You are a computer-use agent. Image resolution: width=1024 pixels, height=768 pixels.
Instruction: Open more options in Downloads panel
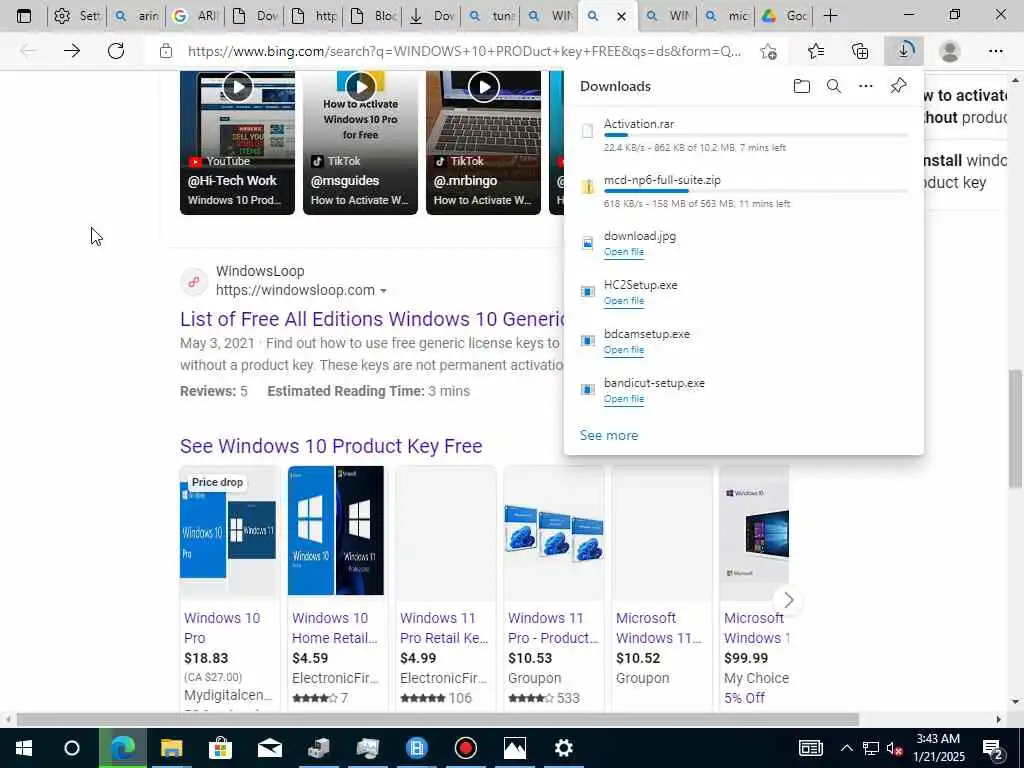[866, 86]
